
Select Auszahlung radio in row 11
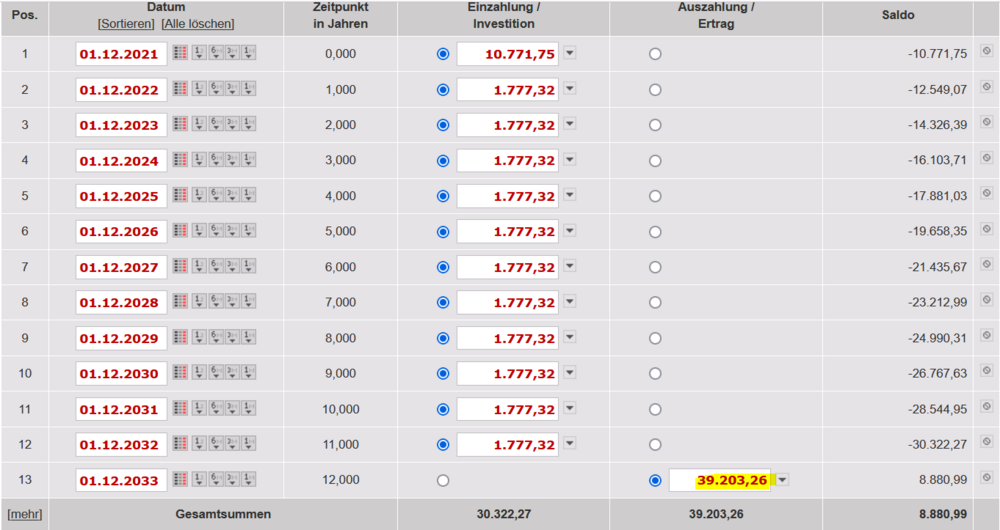tap(655, 409)
